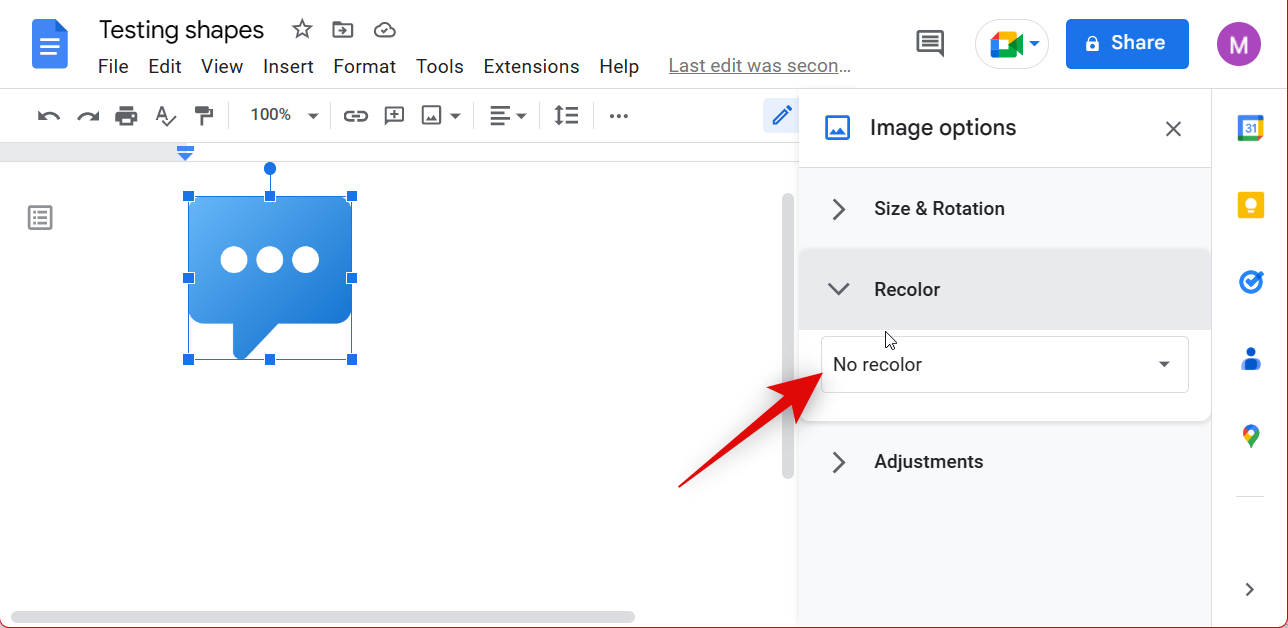Screen dimensions: 1288x628
Task: Open the Google Maps side panel
Action: coord(1250,436)
